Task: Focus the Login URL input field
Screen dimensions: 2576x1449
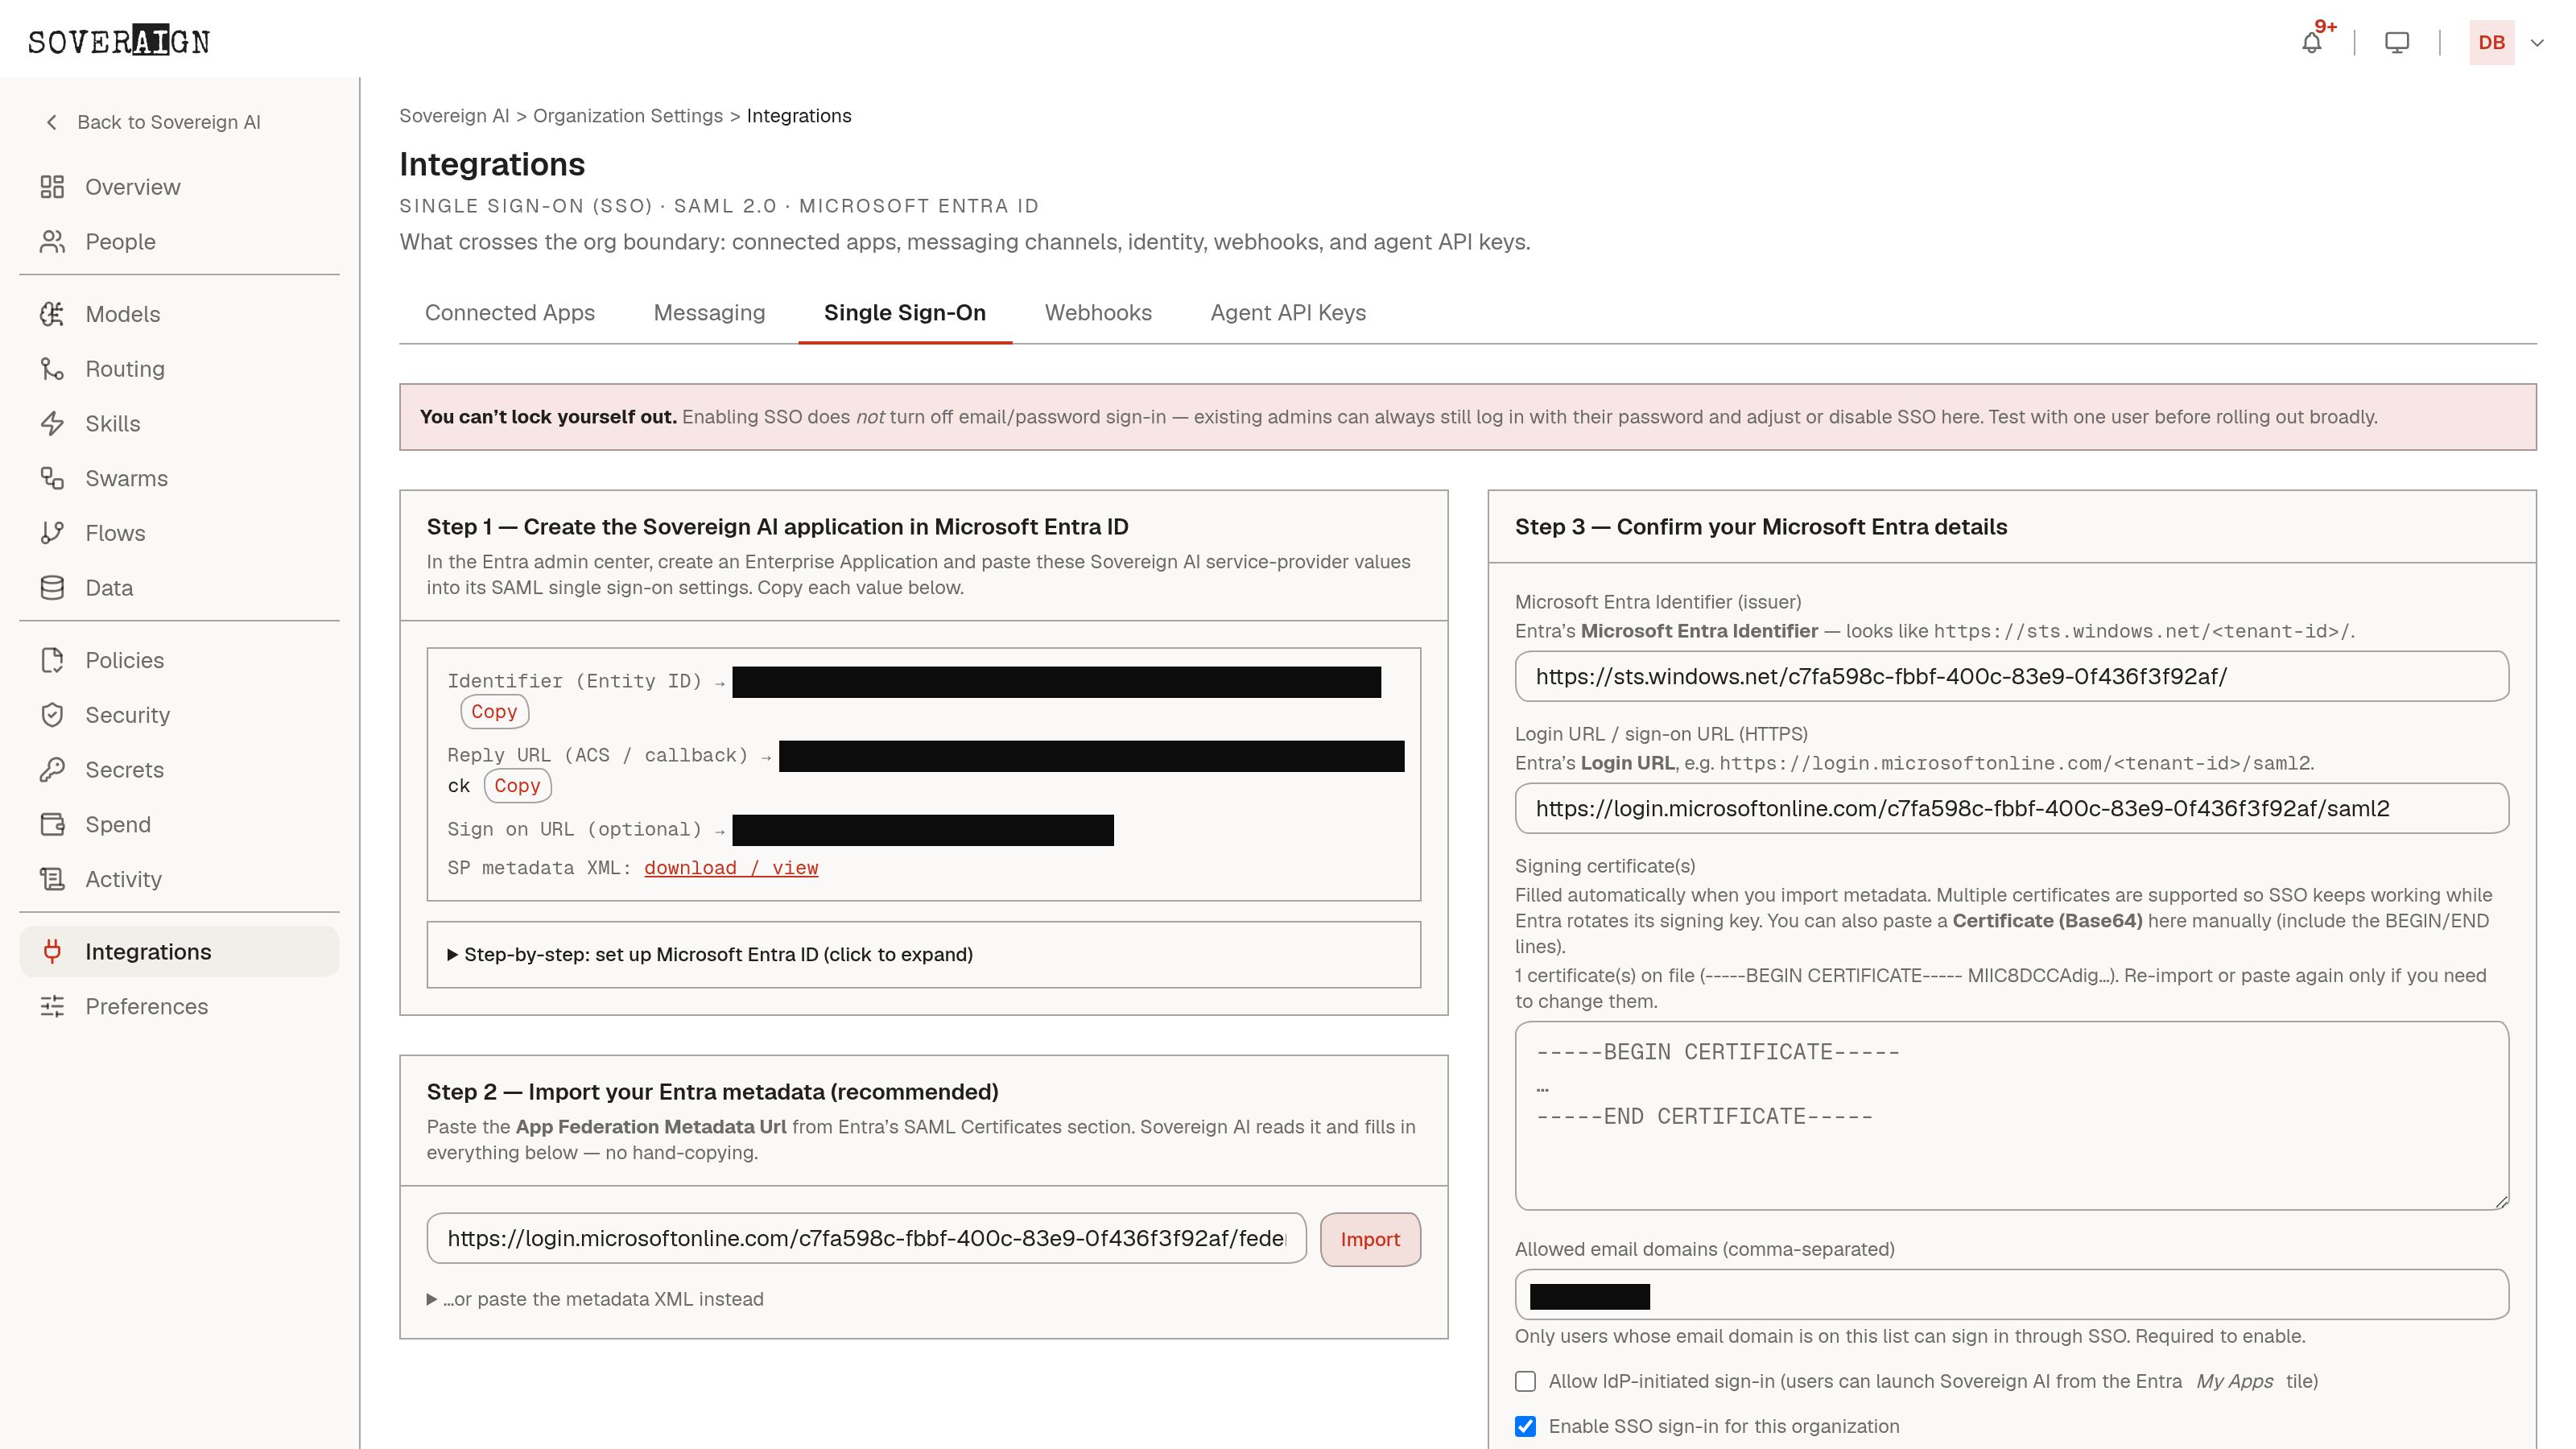Action: coord(2011,808)
